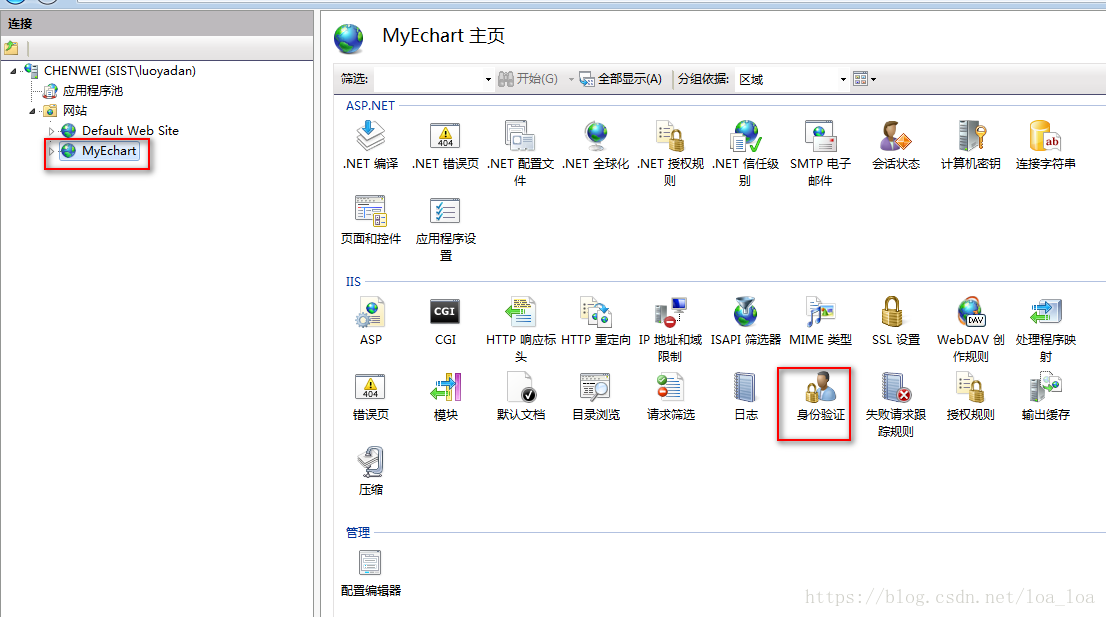Open the .NET 编译 feature
Image resolution: width=1106 pixels, height=617 pixels.
click(x=370, y=146)
